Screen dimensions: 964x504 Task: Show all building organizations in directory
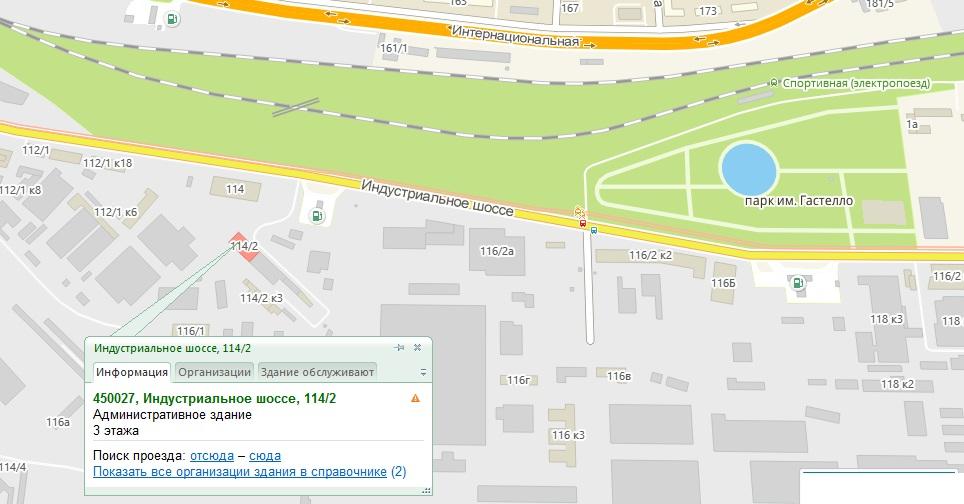[x=240, y=471]
